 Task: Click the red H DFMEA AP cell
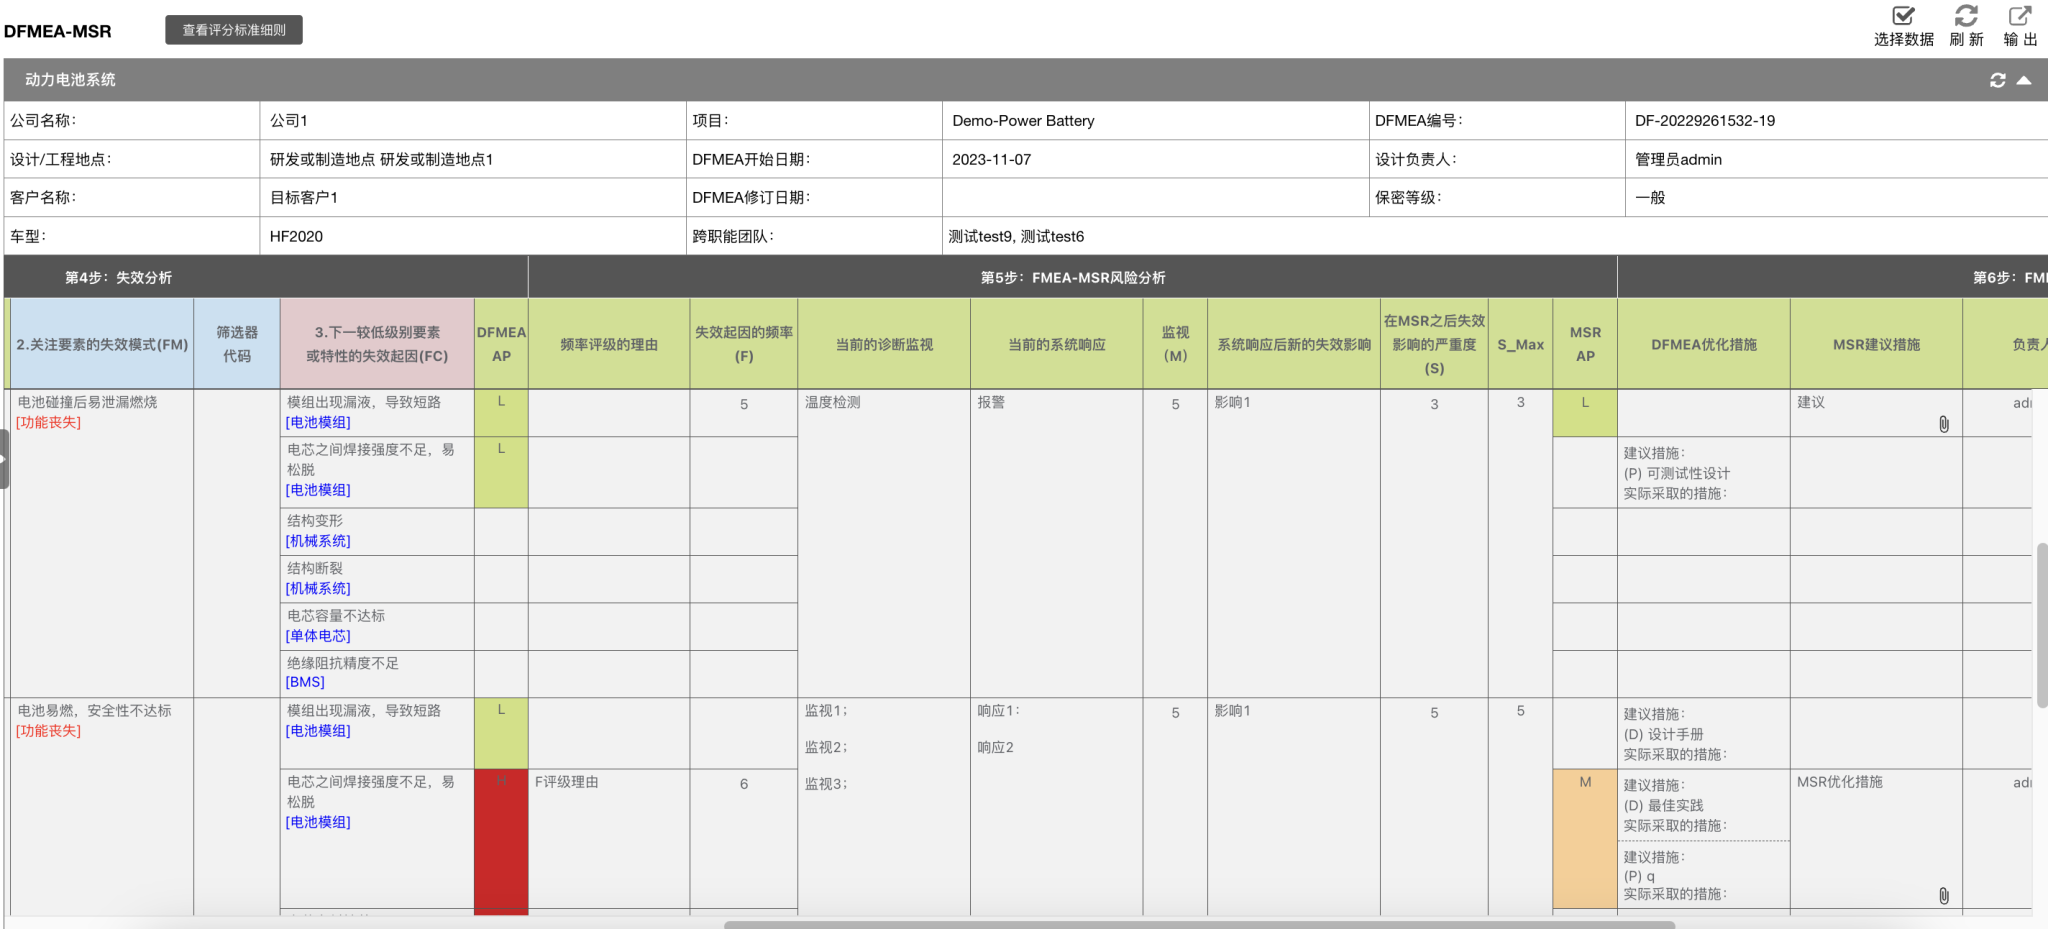501,840
